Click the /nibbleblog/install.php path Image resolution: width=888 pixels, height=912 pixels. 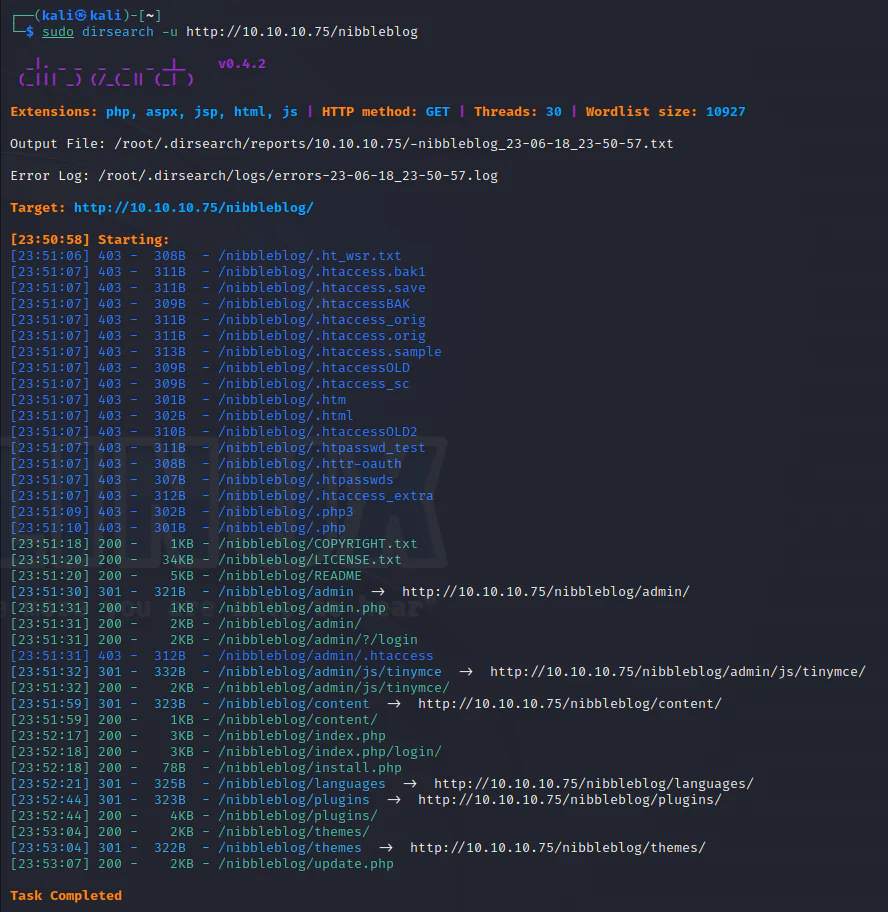309,768
